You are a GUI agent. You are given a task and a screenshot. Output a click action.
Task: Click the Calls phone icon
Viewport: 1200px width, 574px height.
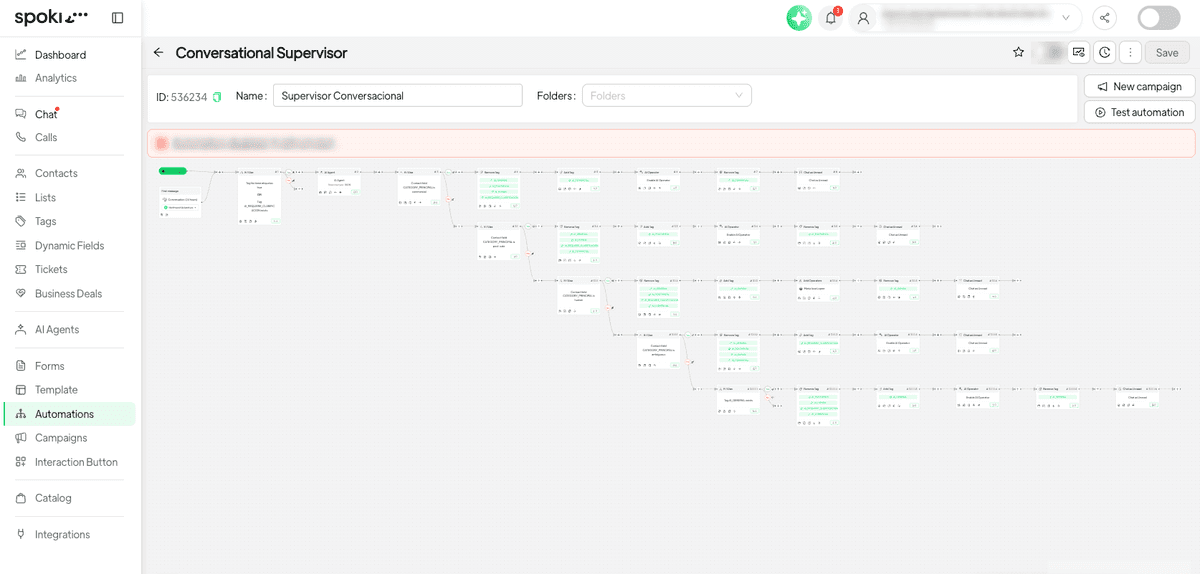(x=21, y=137)
